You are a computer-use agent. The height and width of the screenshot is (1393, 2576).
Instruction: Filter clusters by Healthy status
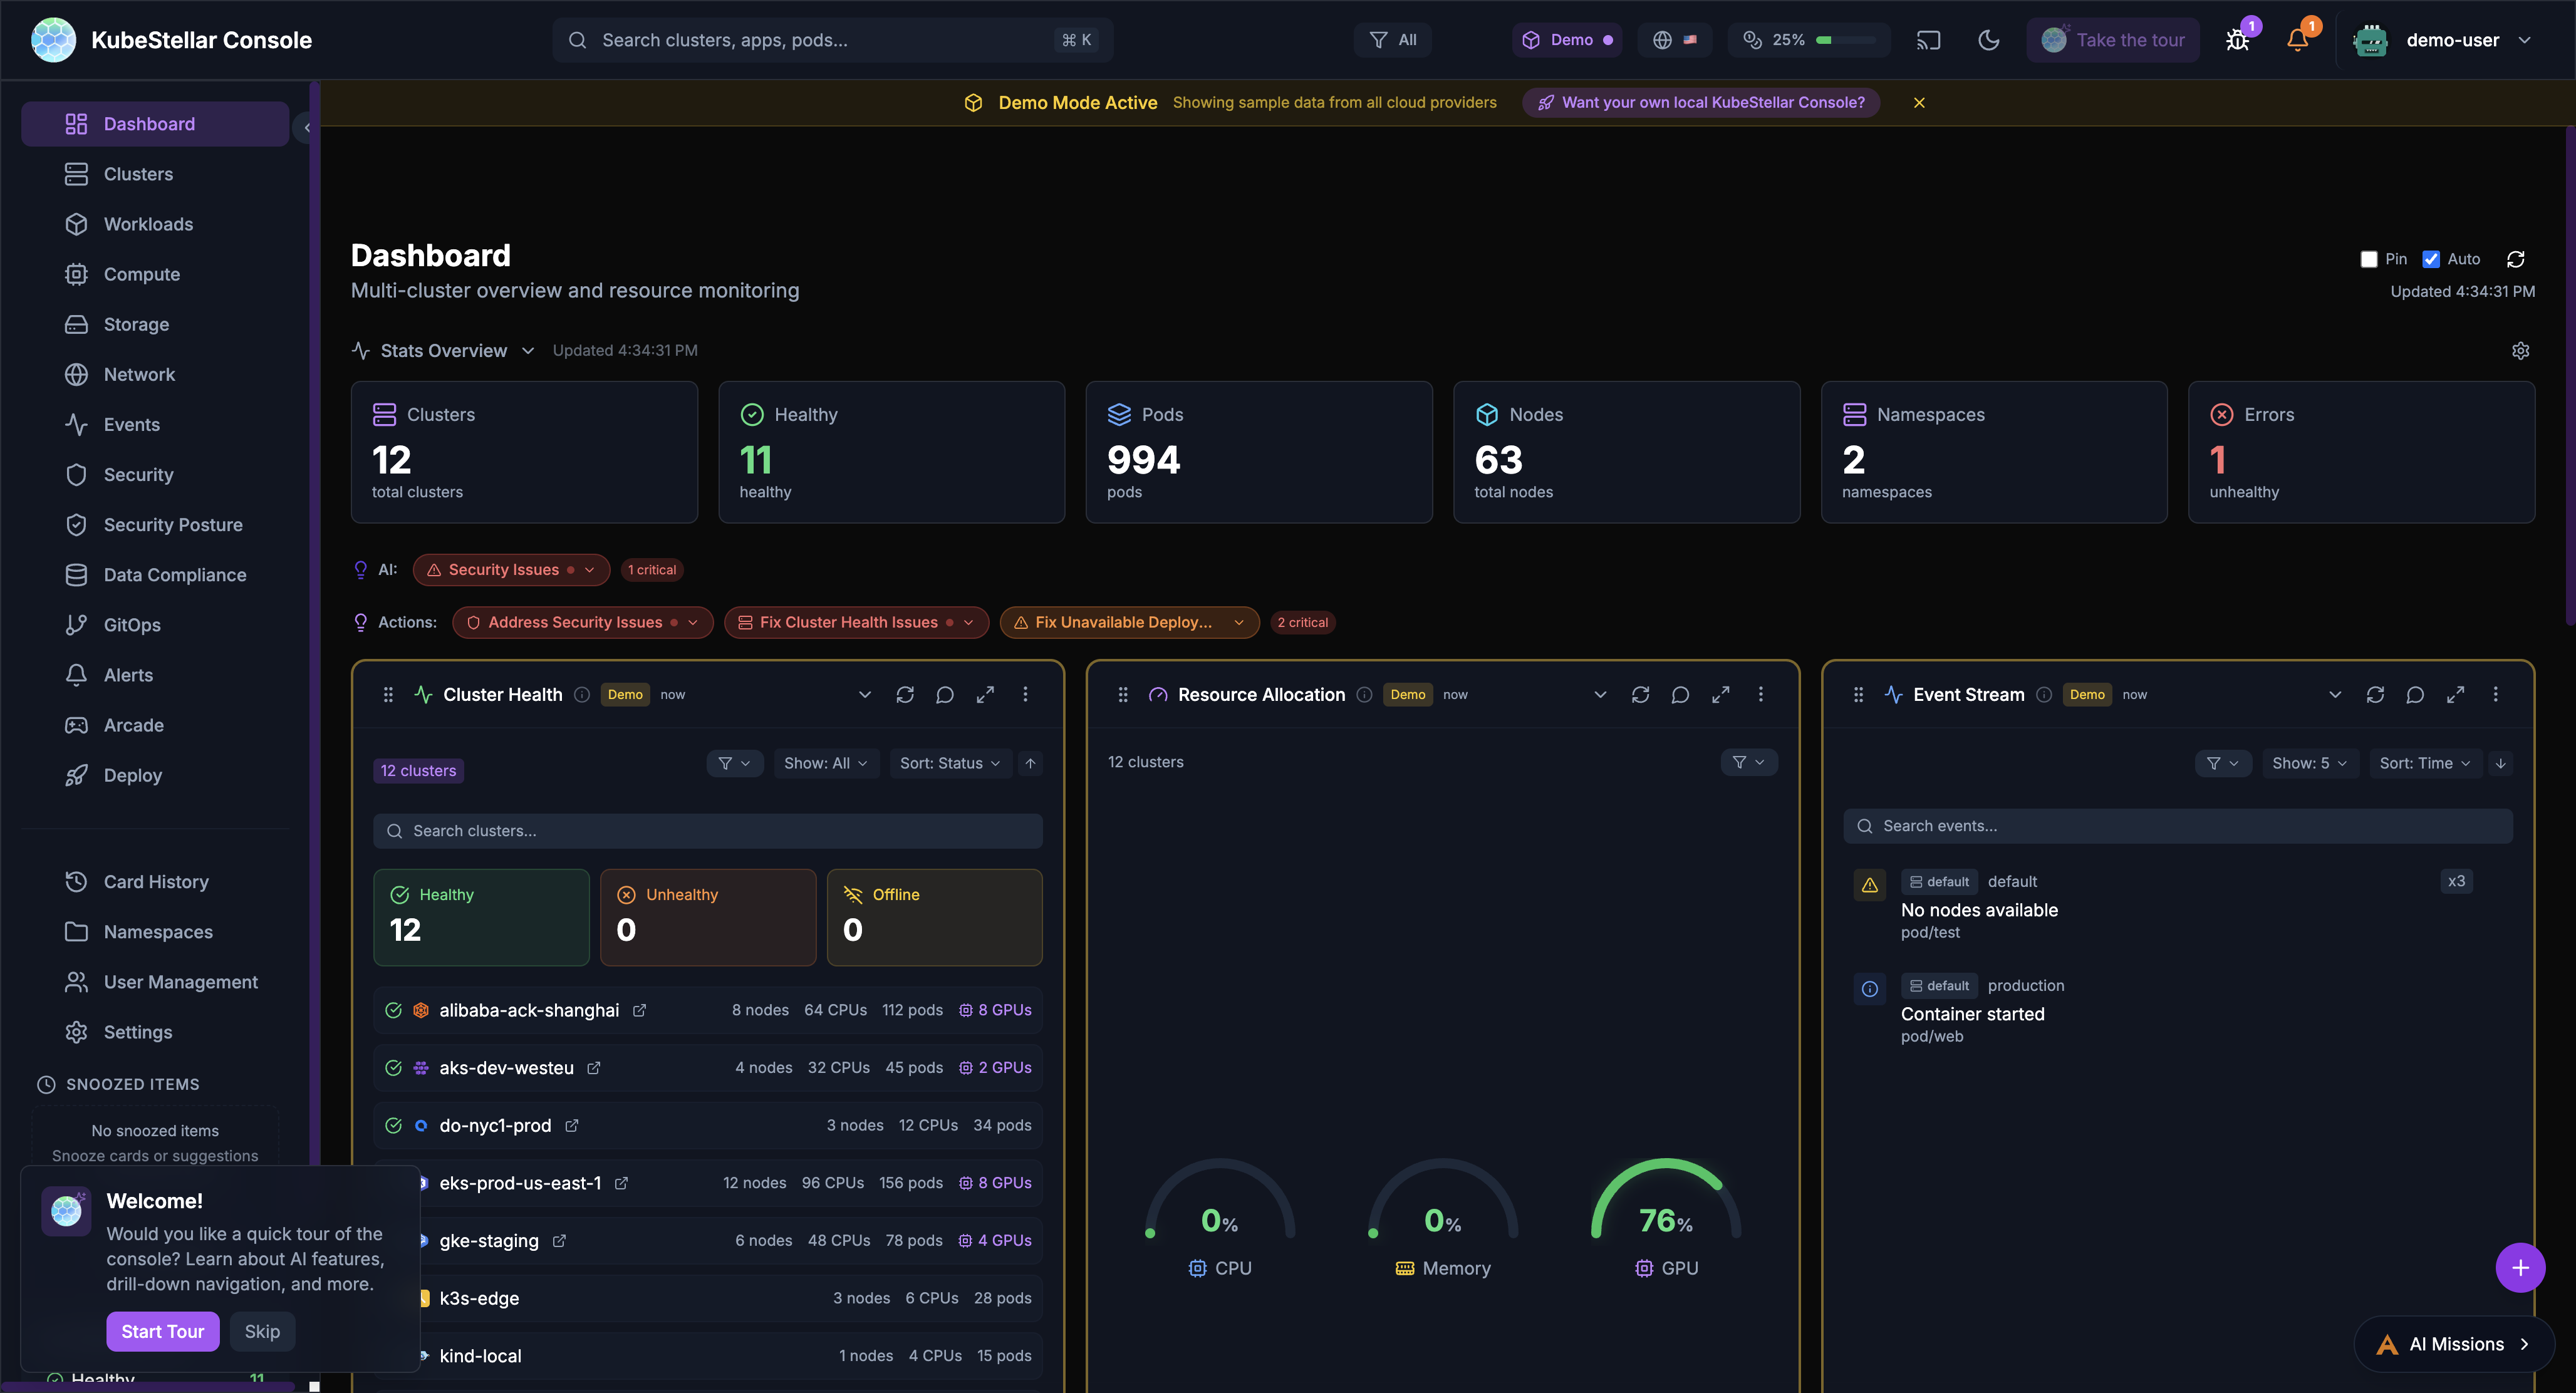coord(481,916)
